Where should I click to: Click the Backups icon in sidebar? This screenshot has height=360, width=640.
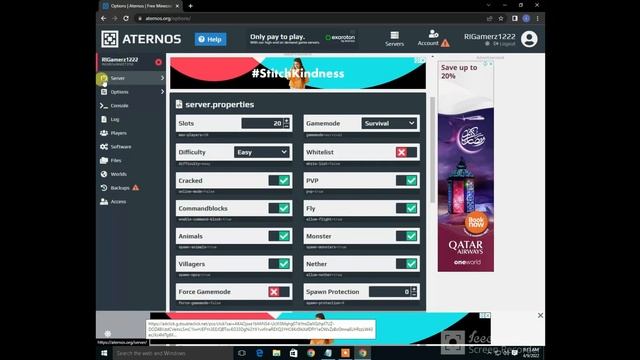(104, 188)
